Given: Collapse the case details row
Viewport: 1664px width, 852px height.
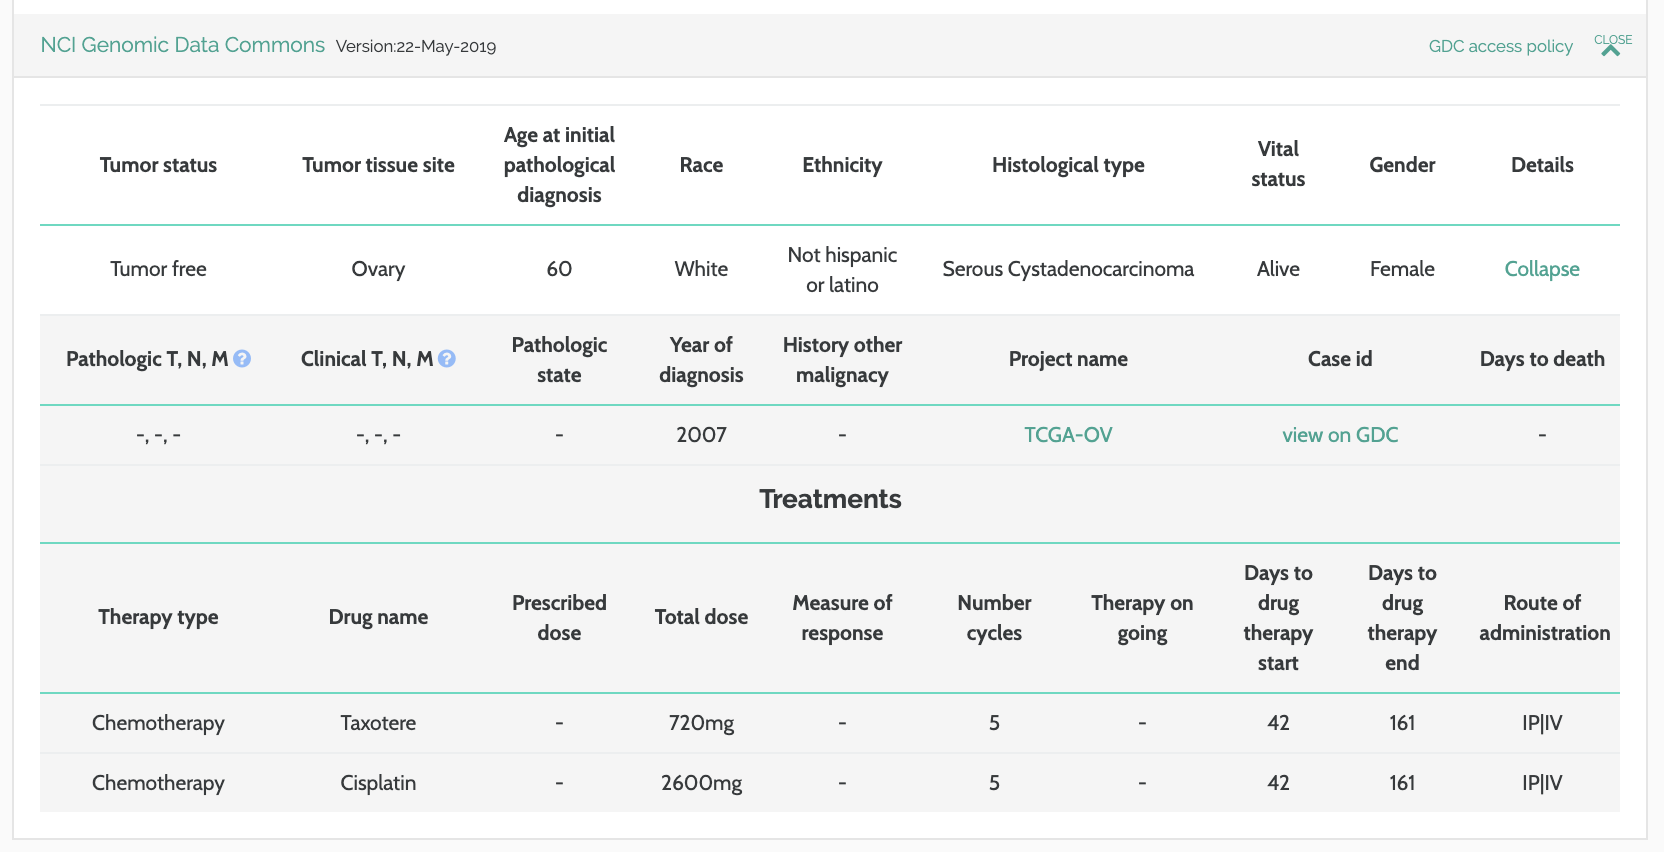Looking at the screenshot, I should point(1542,269).
